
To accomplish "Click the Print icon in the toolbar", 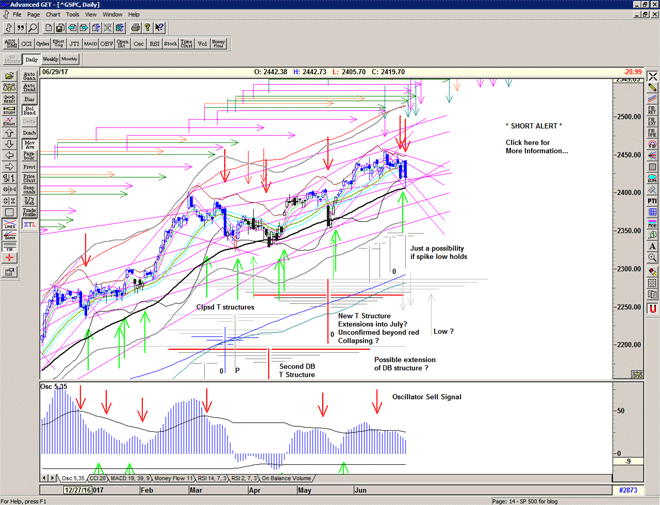I will (x=135, y=28).
